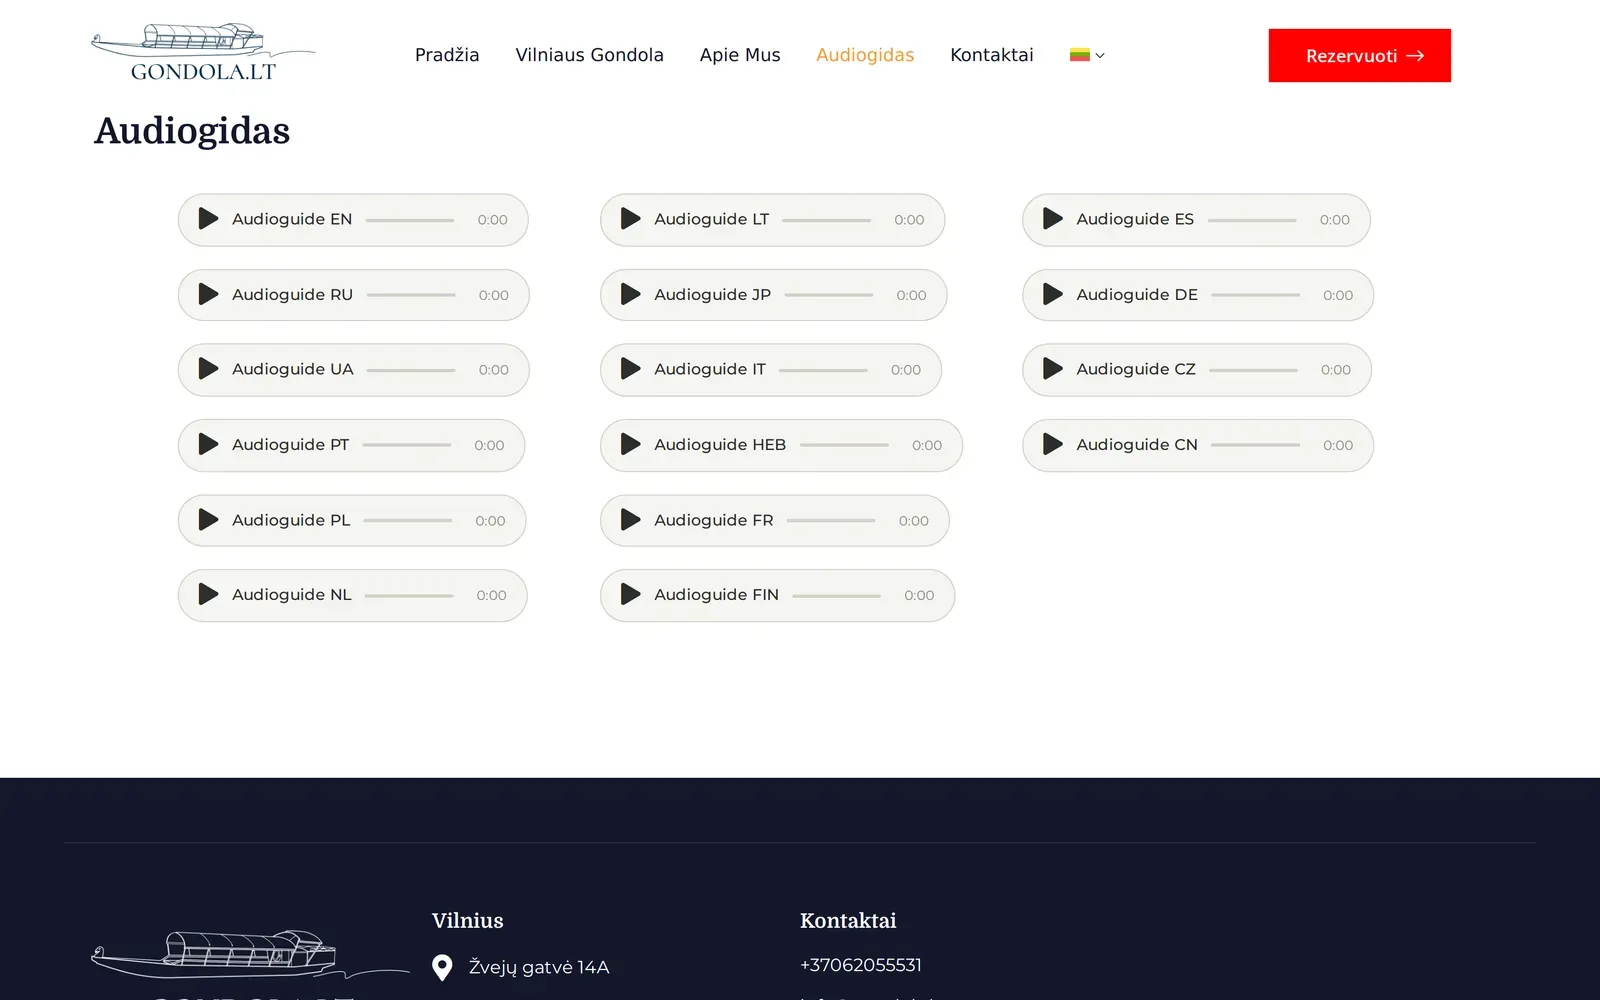Play the Audioguide NL track

coord(208,595)
